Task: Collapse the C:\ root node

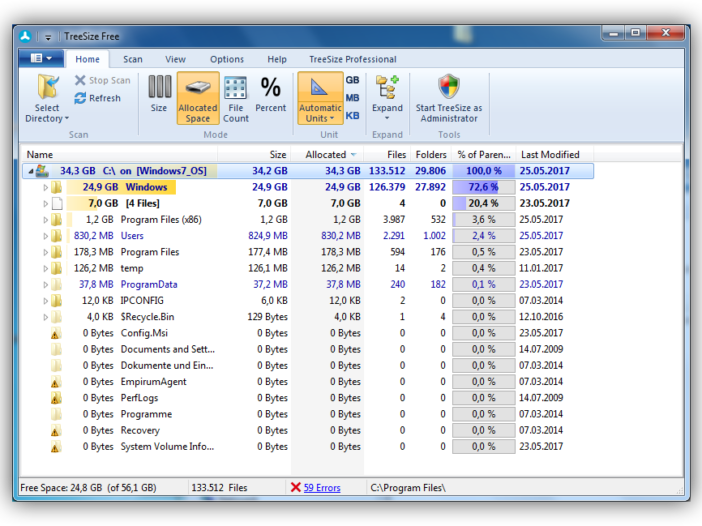Action: pyautogui.click(x=30, y=171)
